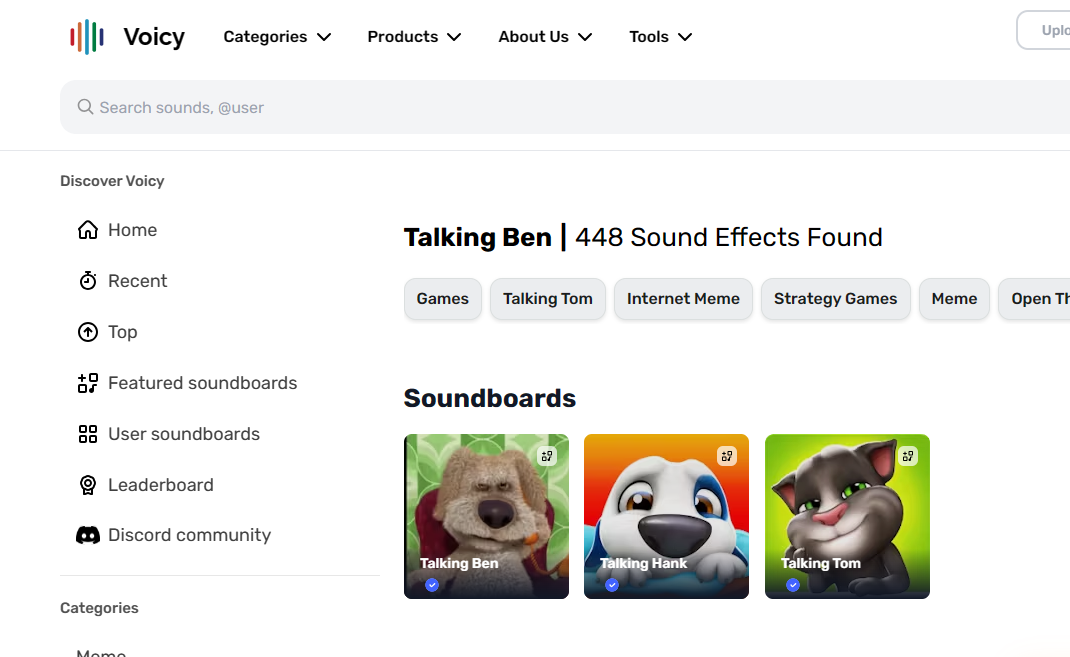Viewport: 1070px width, 657px height.
Task: Choose the Strategy Games tag
Action: click(x=835, y=299)
